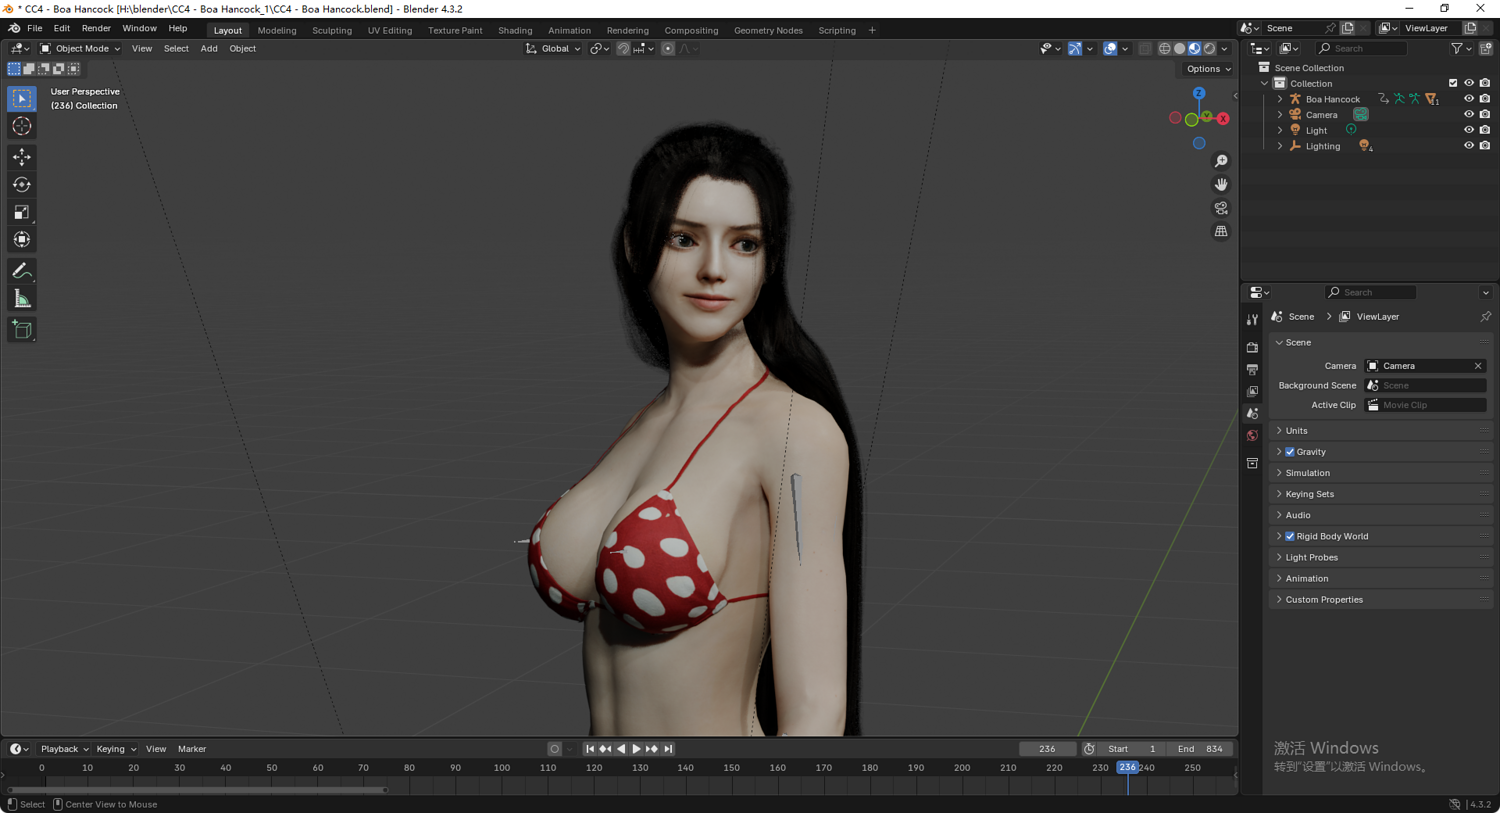1500x813 pixels.
Task: Open the Tool properties tab
Action: pos(1252,320)
